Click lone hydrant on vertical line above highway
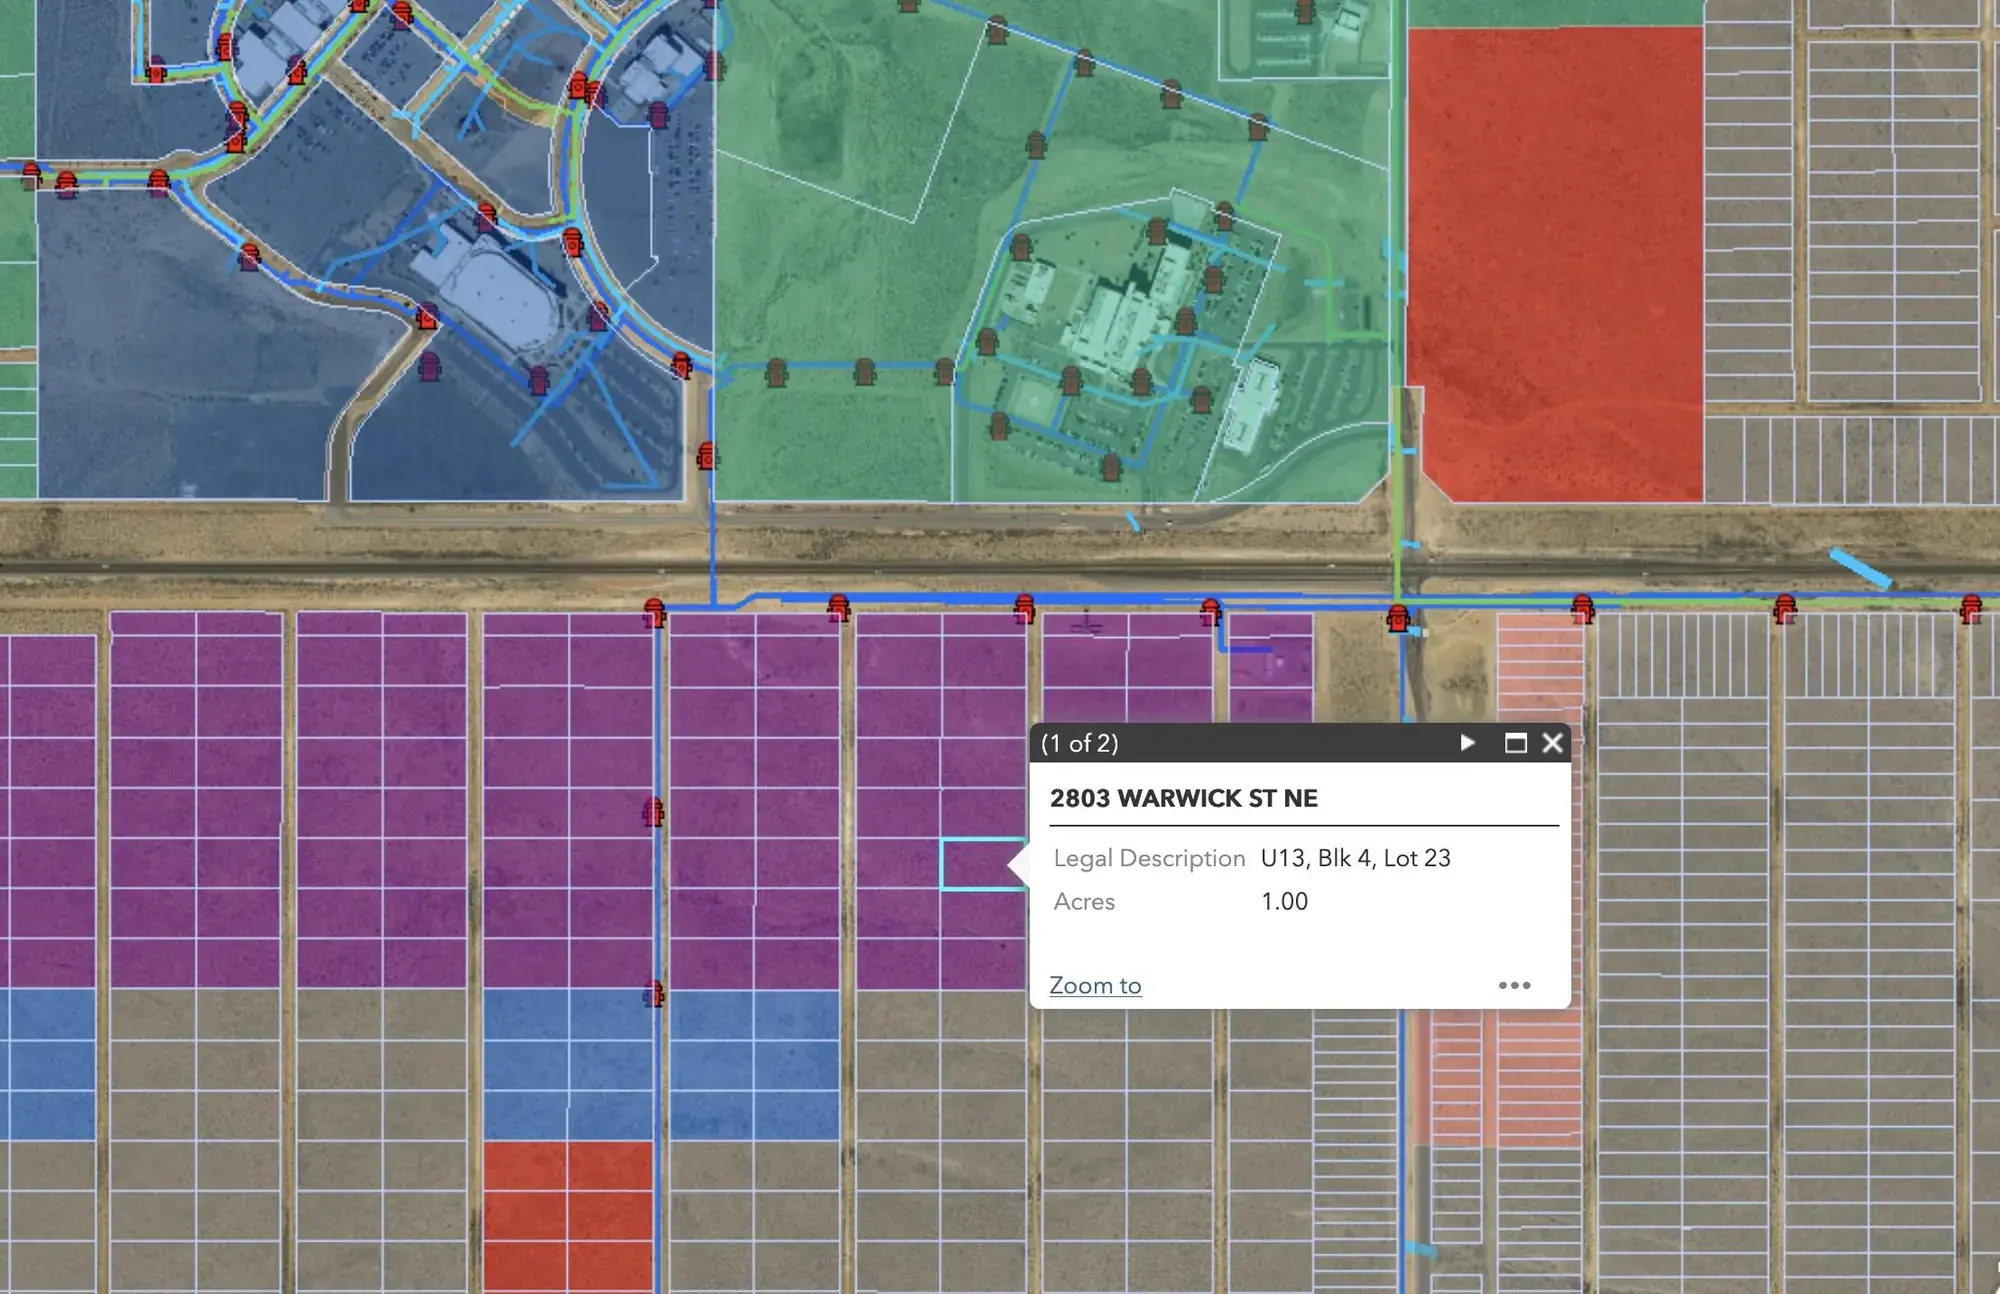This screenshot has height=1294, width=2000. 707,456
